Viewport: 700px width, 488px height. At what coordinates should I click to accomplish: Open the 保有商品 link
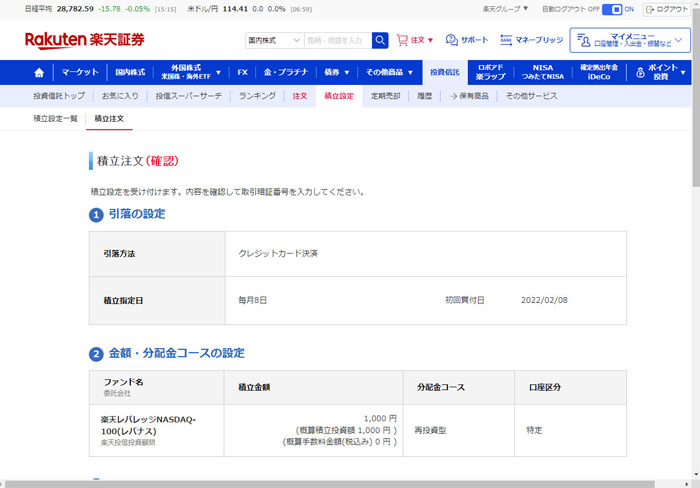466,96
